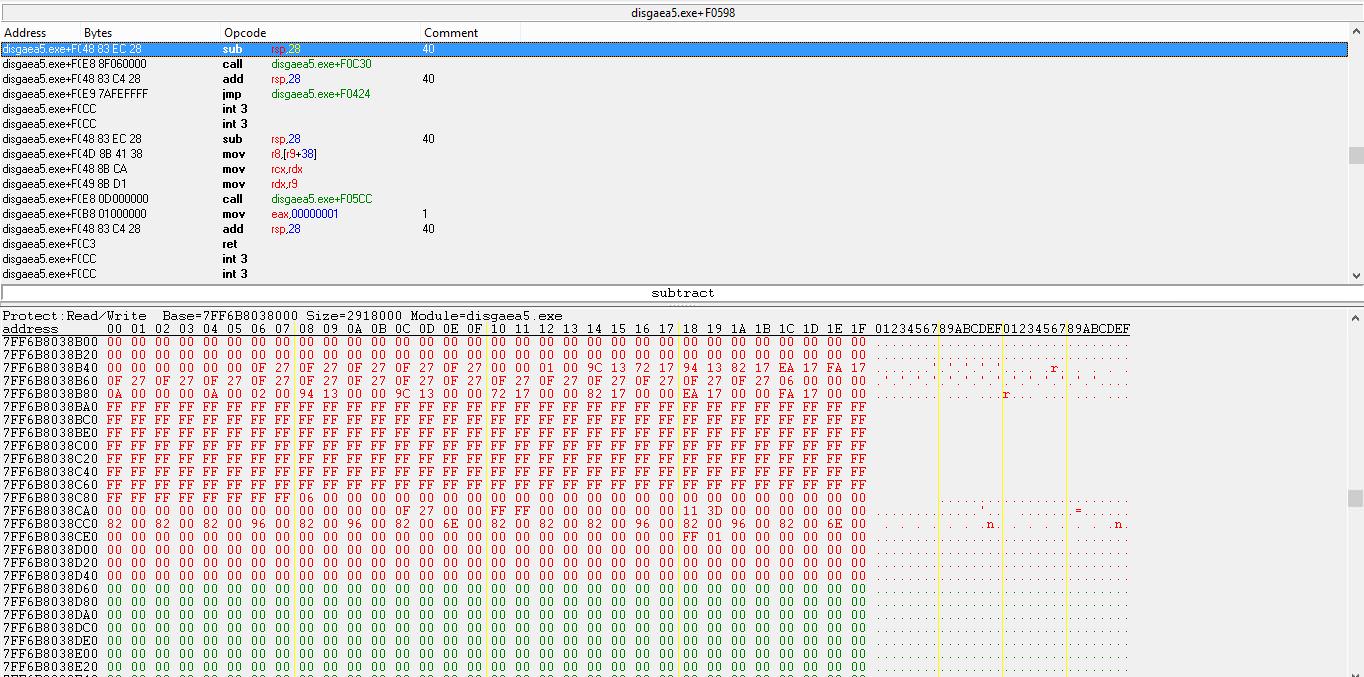Select hex row address 7FF6B8038CC0
The image size is (1364, 677).
pyautogui.click(x=50, y=524)
